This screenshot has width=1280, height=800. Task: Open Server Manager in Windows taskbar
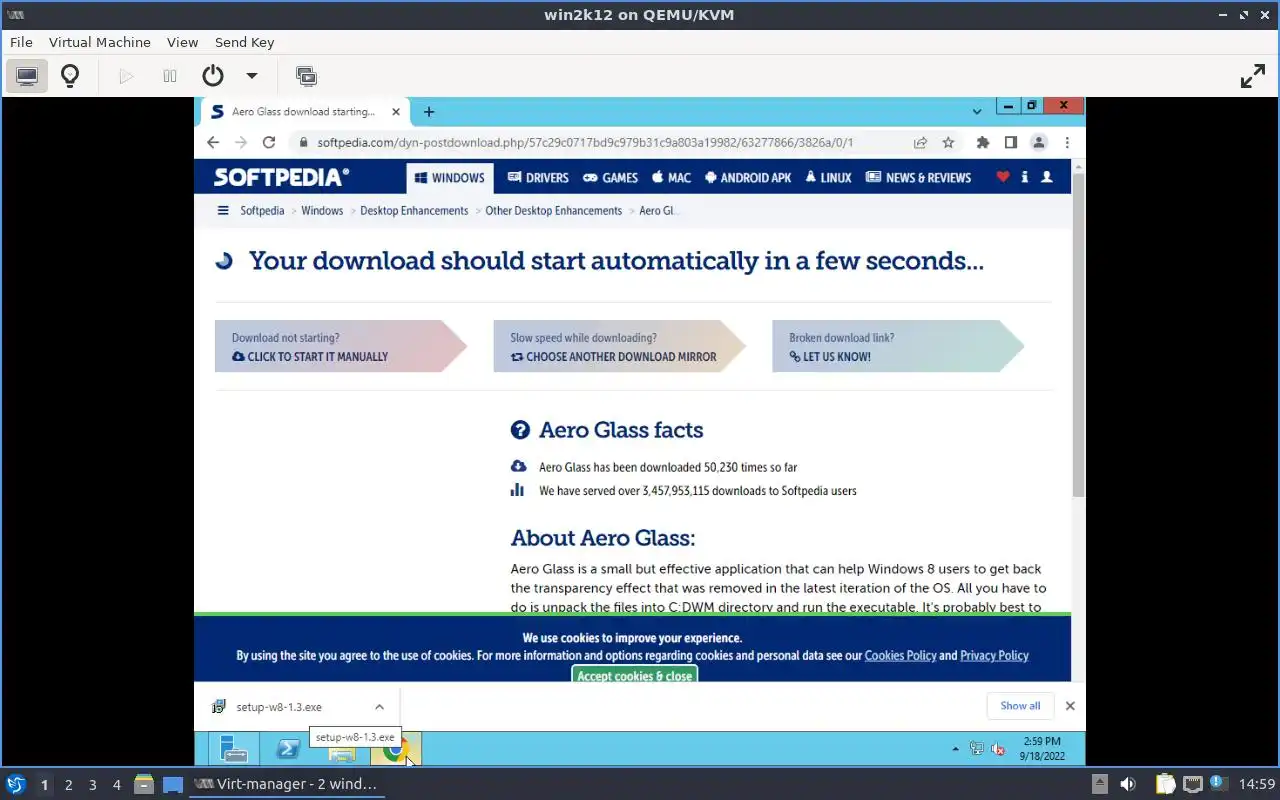(x=234, y=749)
